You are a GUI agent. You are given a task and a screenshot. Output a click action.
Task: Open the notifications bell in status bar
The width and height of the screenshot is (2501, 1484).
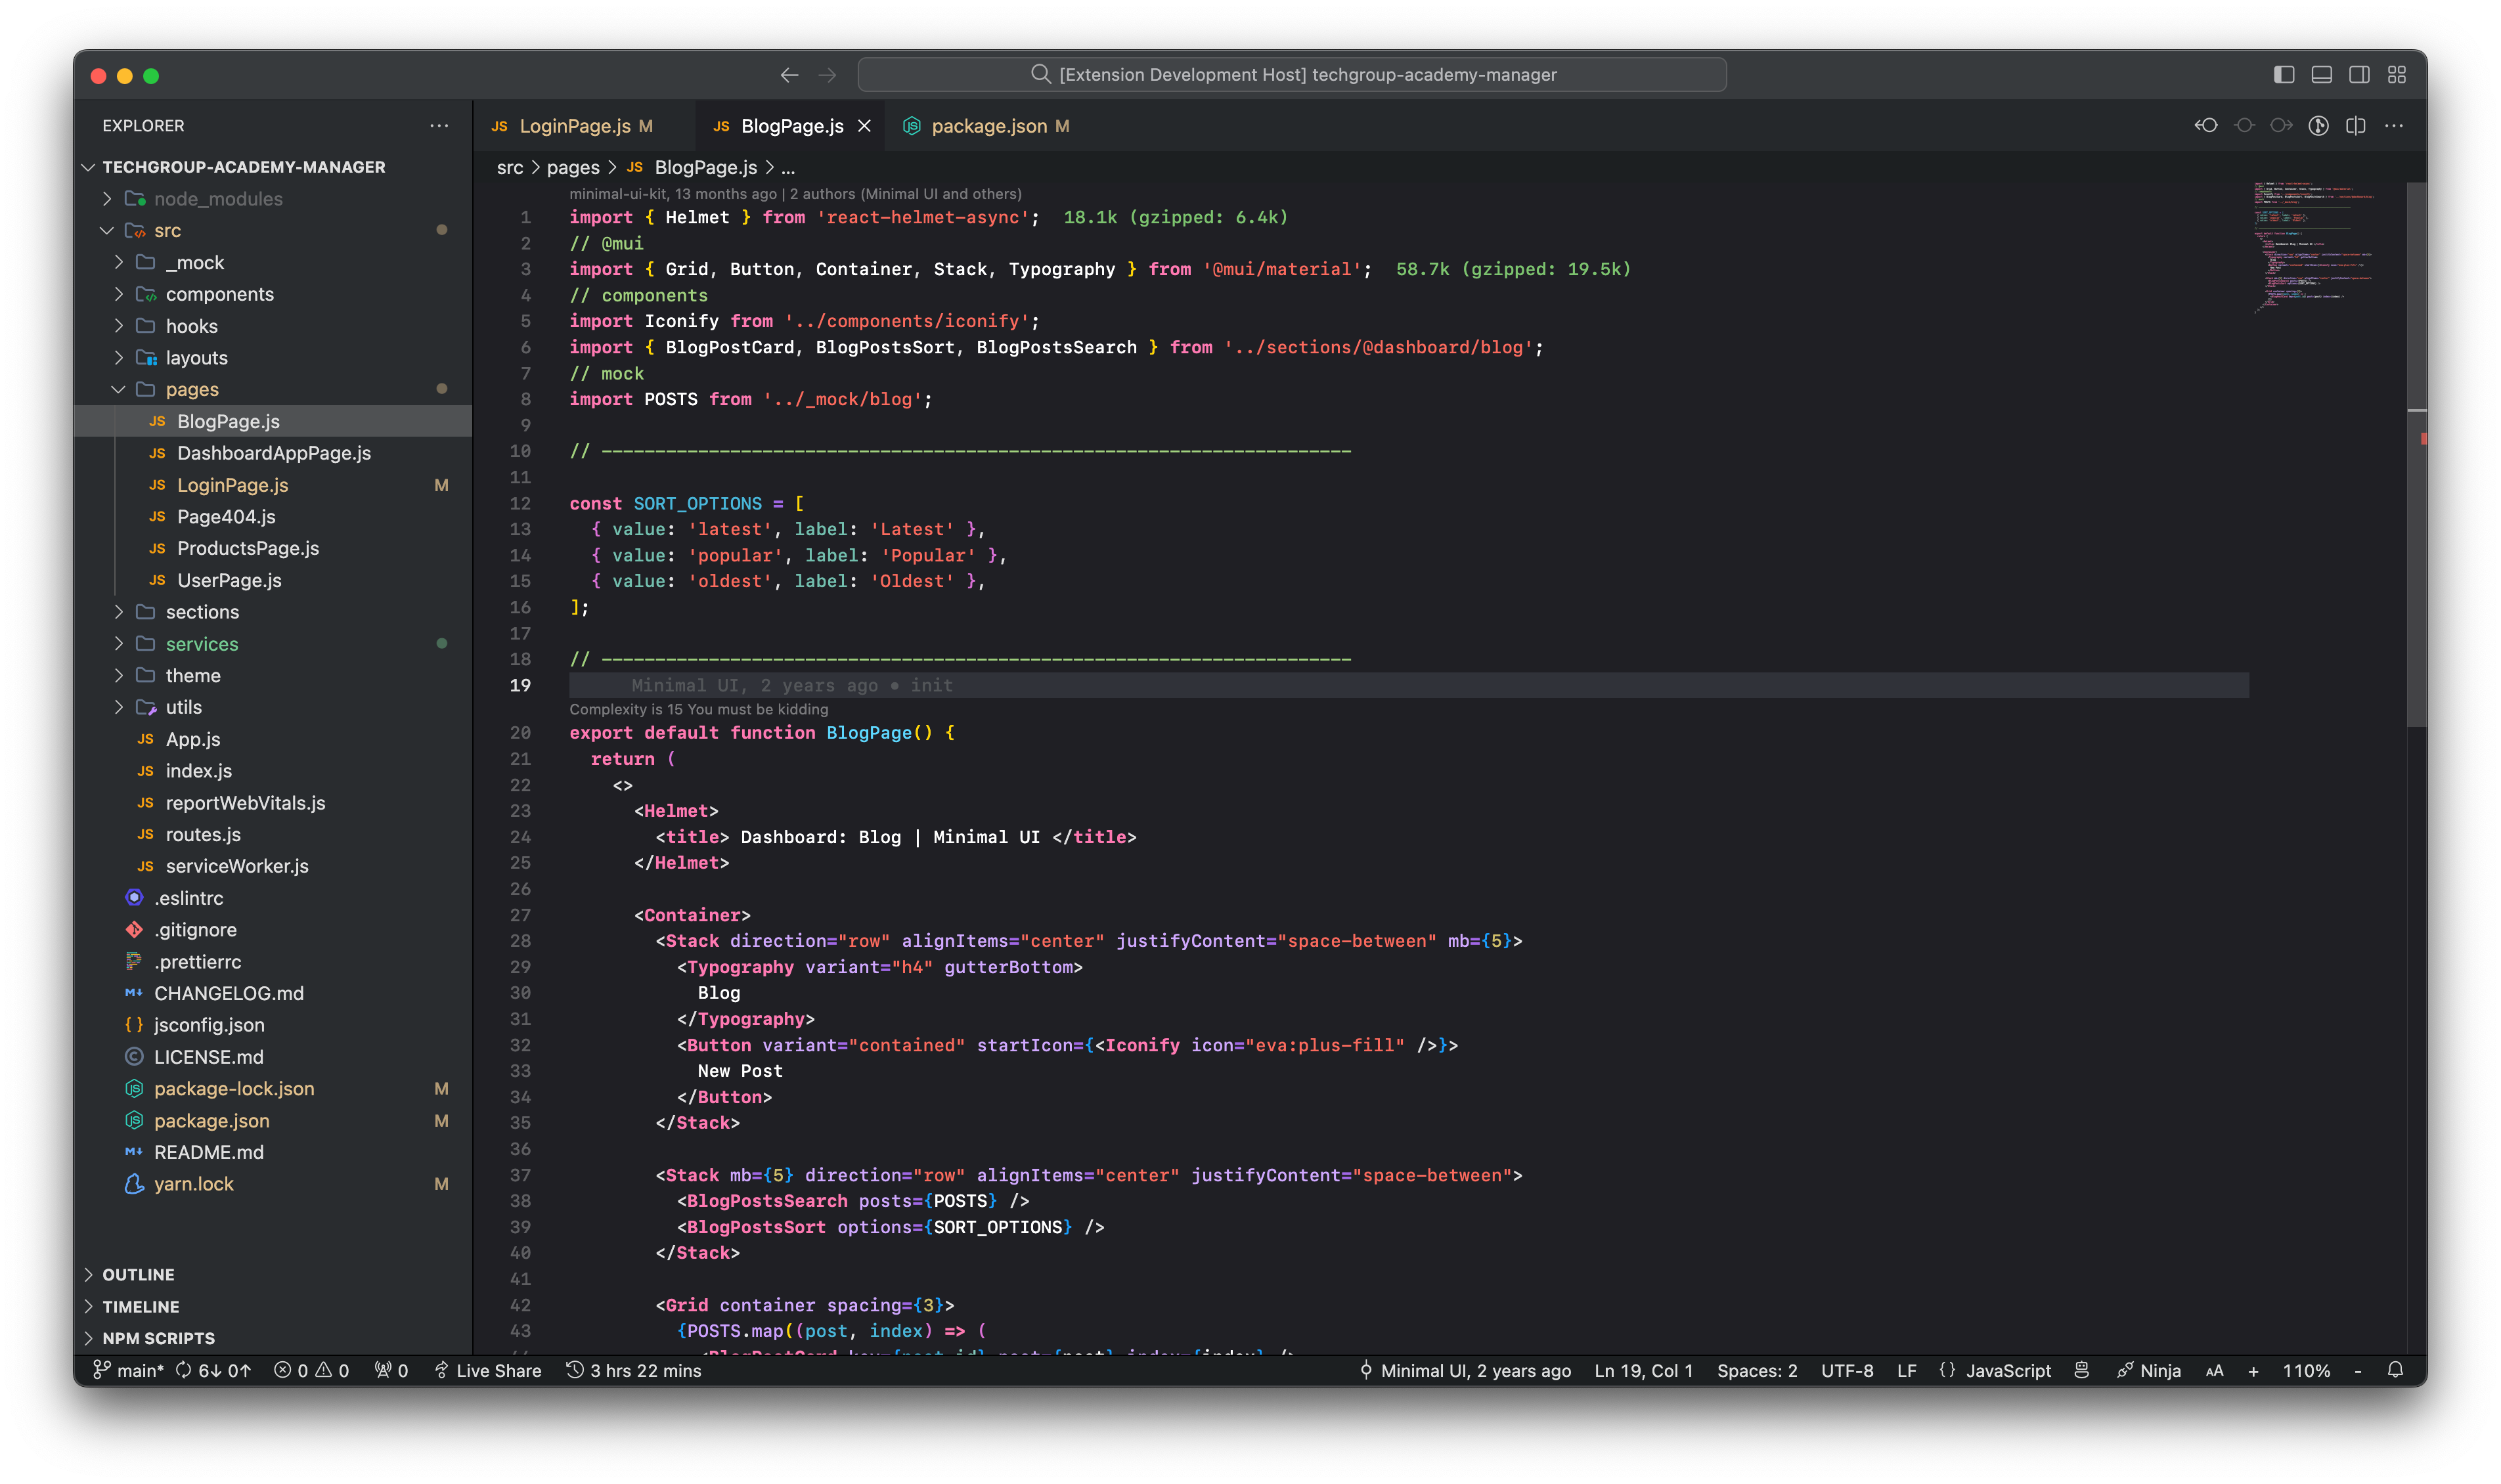[2395, 1370]
